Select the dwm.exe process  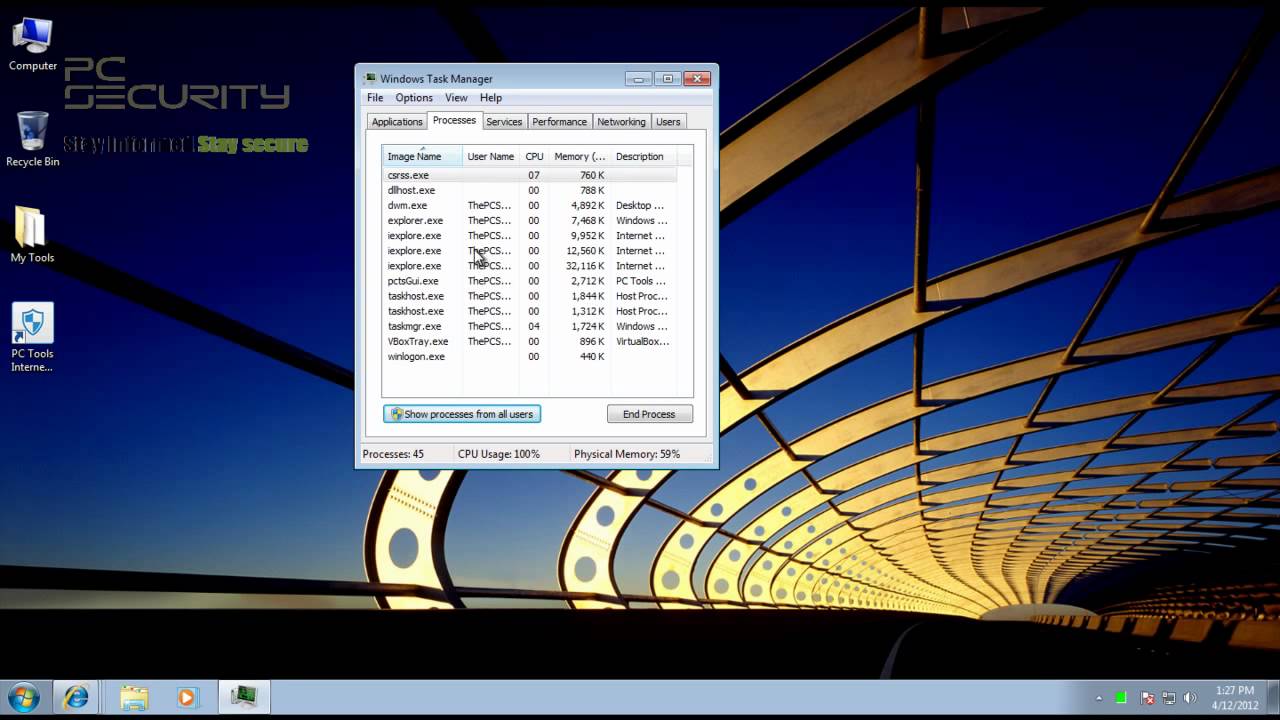click(x=530, y=205)
